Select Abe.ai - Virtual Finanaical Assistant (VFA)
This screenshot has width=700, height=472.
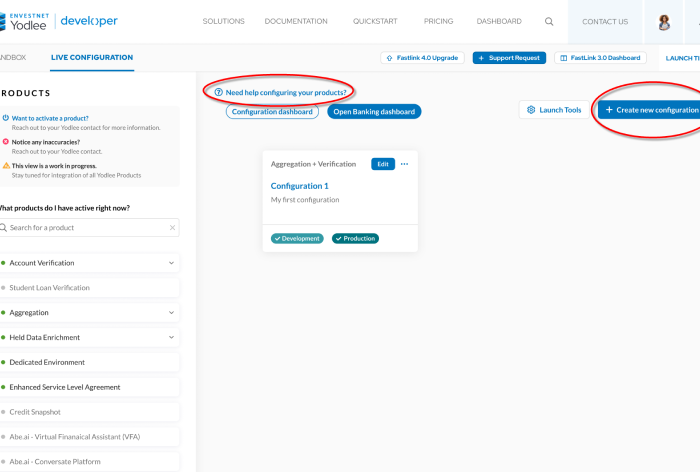tap(89, 437)
